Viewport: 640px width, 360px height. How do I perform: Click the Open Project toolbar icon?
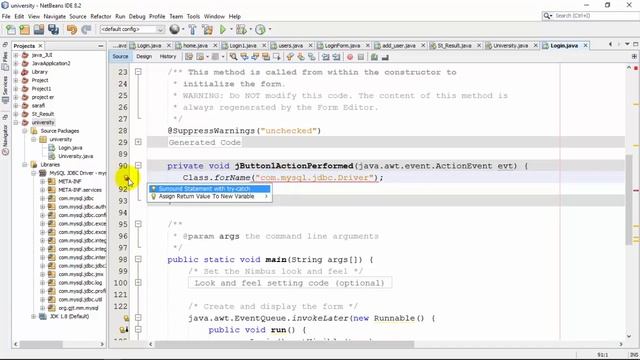pos(39,29)
